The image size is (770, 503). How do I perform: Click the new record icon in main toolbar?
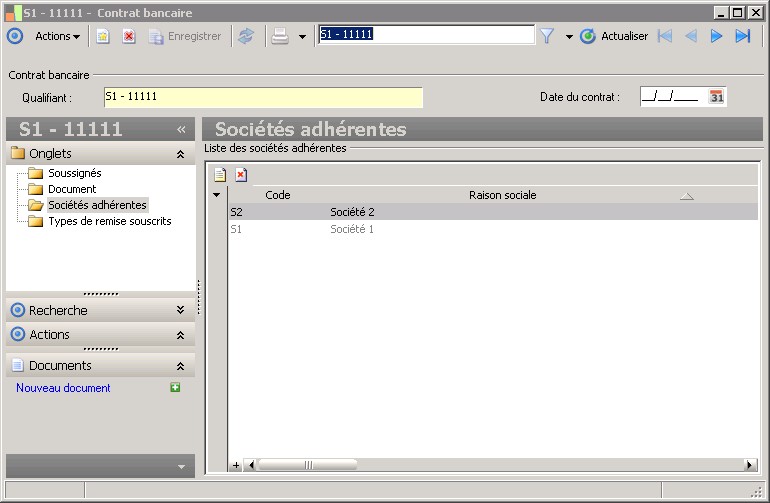pos(102,36)
